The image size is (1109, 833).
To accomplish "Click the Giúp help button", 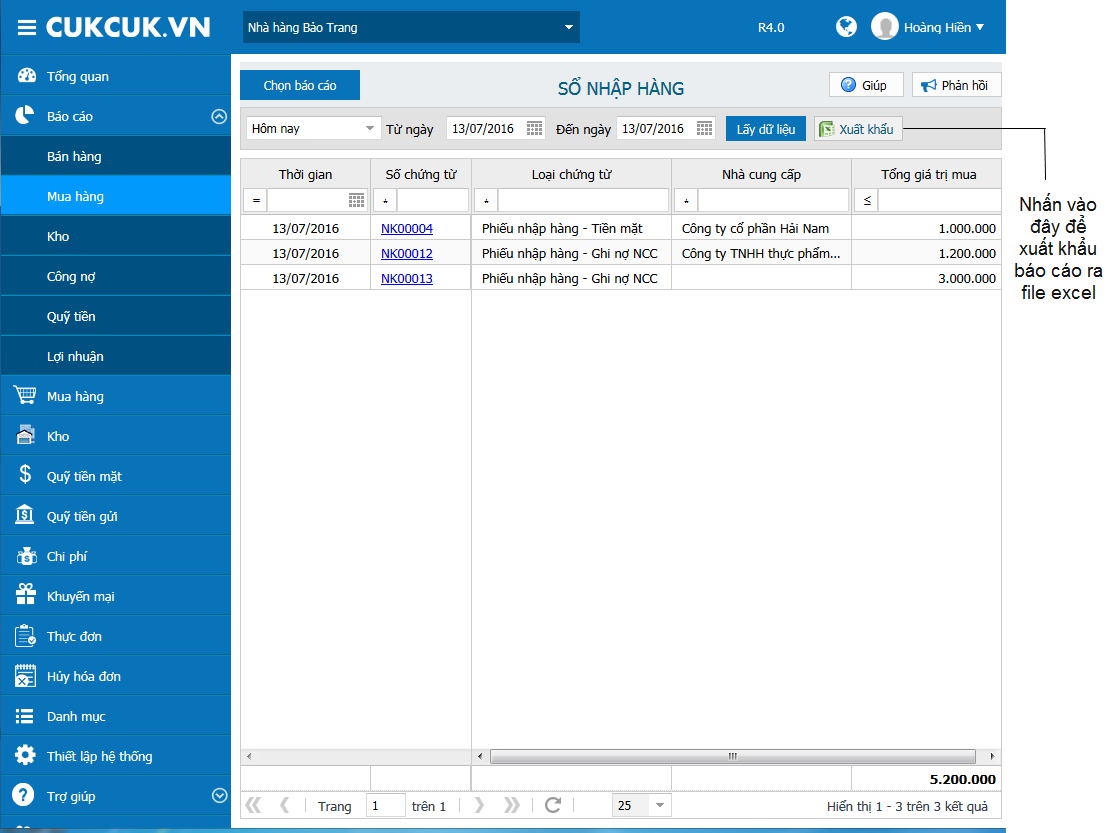I will [866, 85].
